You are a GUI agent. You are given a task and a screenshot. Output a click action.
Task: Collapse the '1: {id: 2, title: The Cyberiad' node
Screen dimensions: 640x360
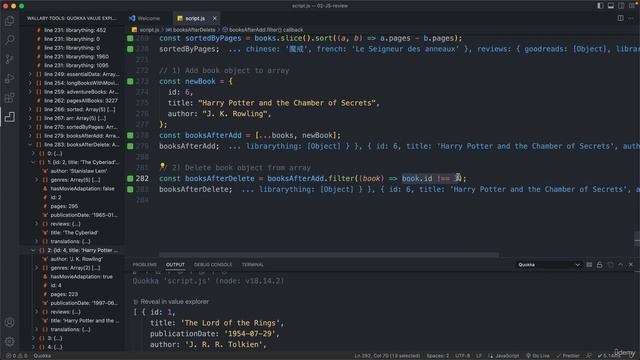[x=33, y=162]
